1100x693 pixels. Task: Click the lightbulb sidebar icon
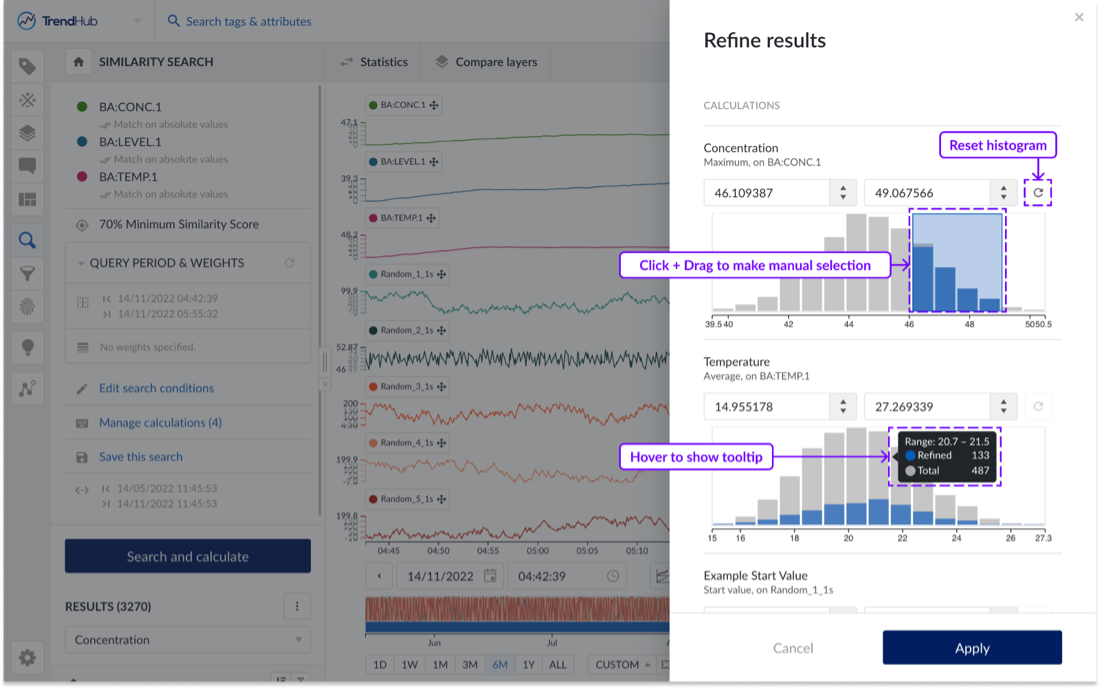click(x=27, y=346)
